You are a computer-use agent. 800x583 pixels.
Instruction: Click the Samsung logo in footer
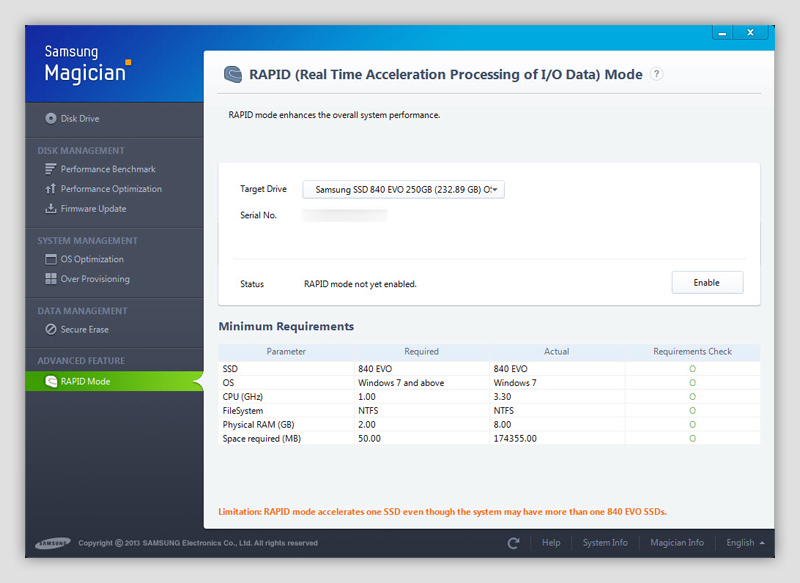[53, 543]
